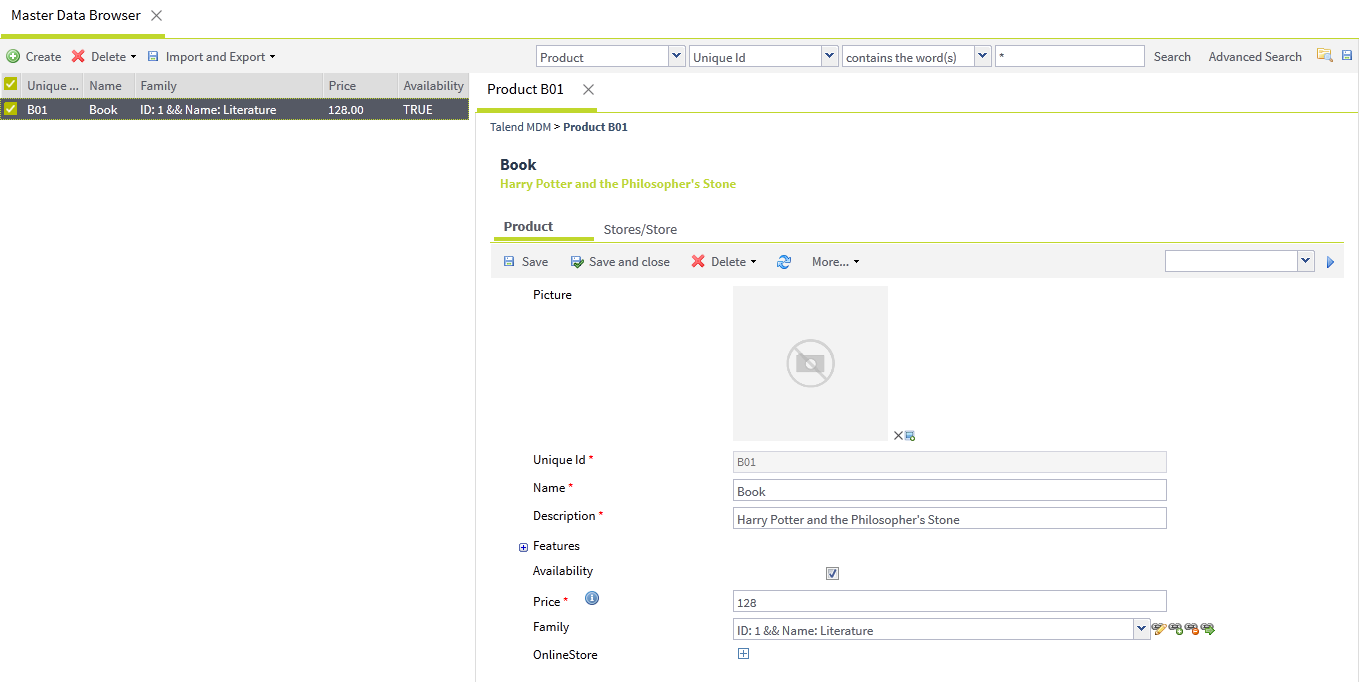
Task: Expand the Features section
Action: [523, 547]
